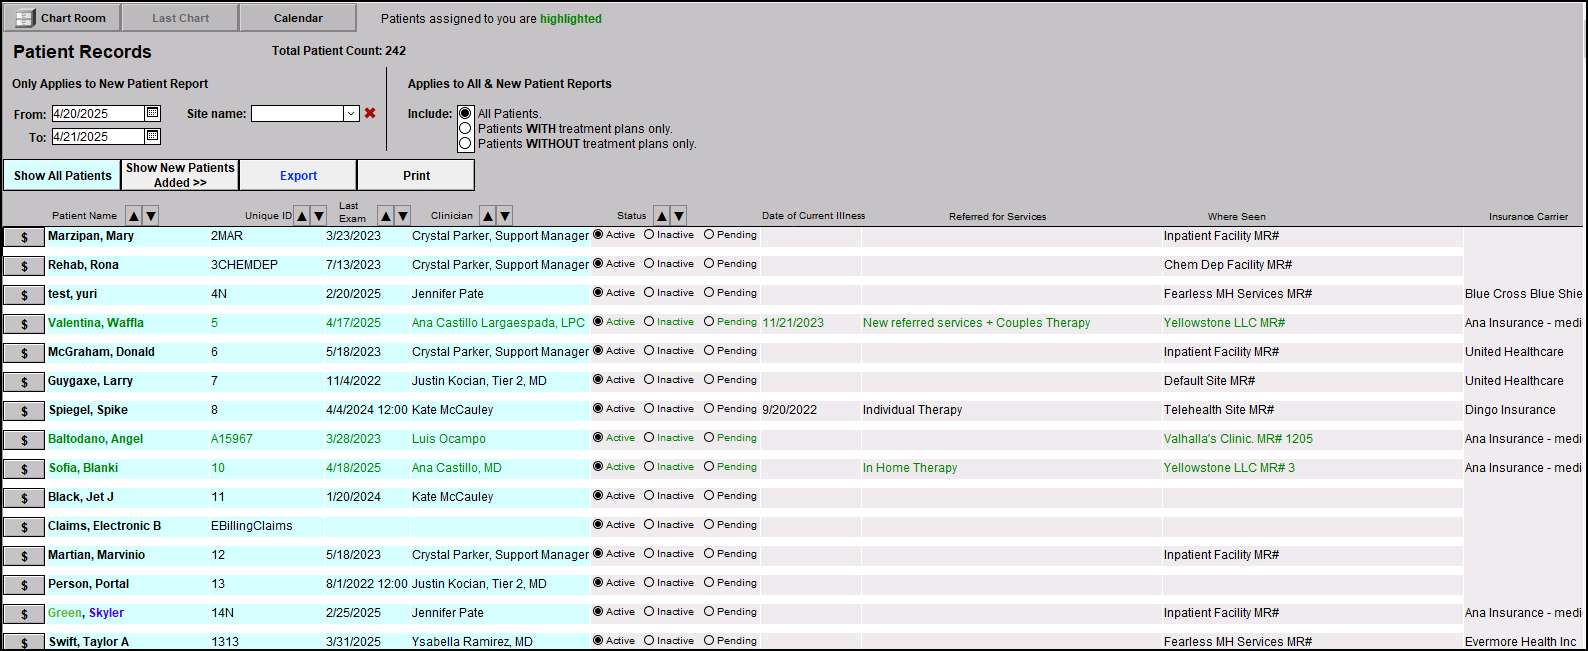This screenshot has width=1588, height=651.
Task: Open the Chart Room tab
Action: (x=62, y=18)
